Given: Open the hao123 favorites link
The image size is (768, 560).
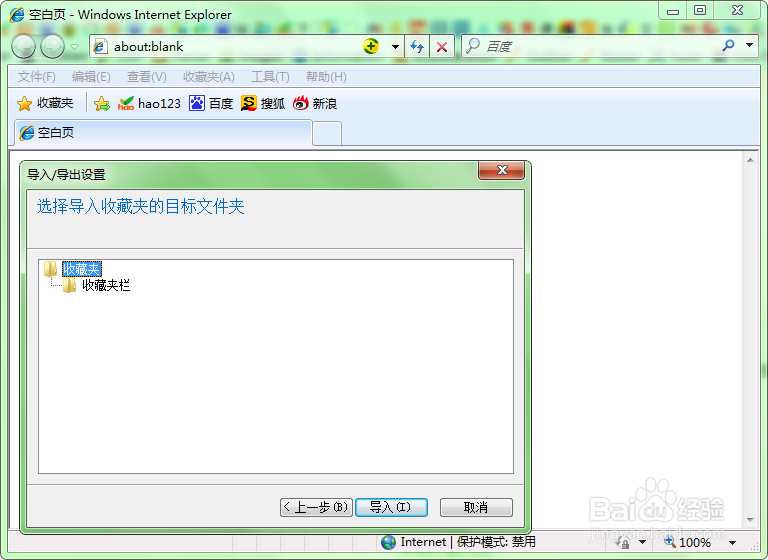Looking at the screenshot, I should click(149, 103).
